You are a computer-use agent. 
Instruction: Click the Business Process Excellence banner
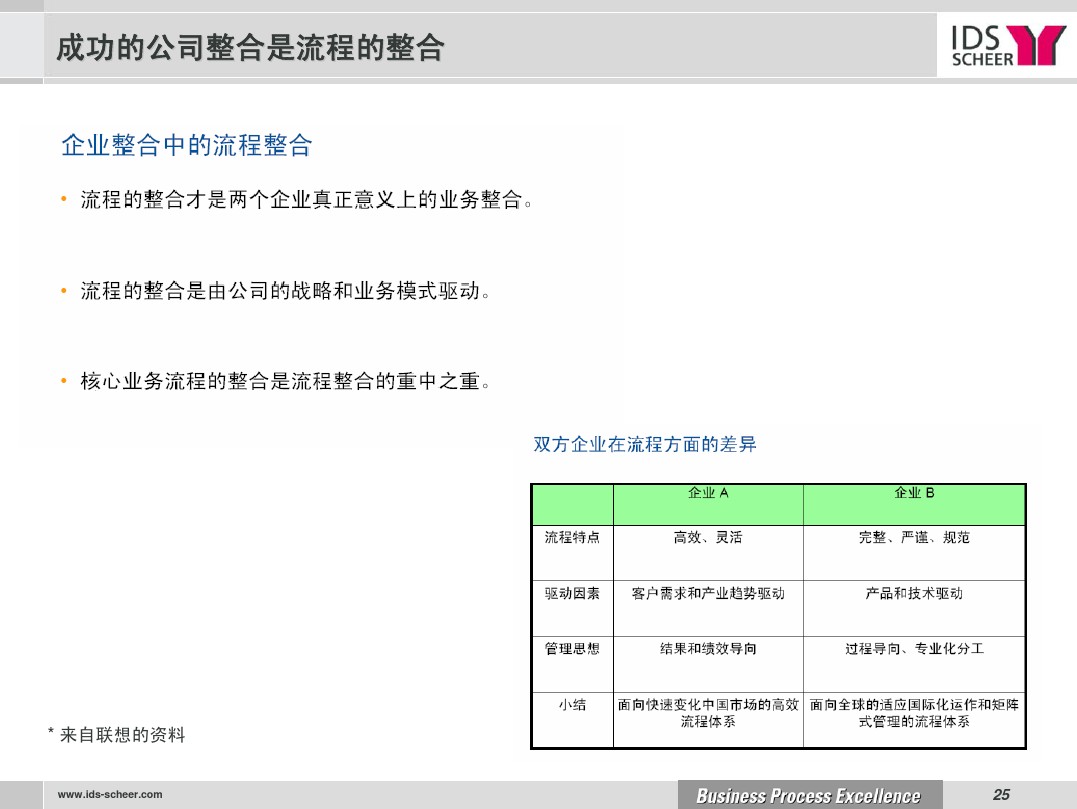pyautogui.click(x=809, y=795)
